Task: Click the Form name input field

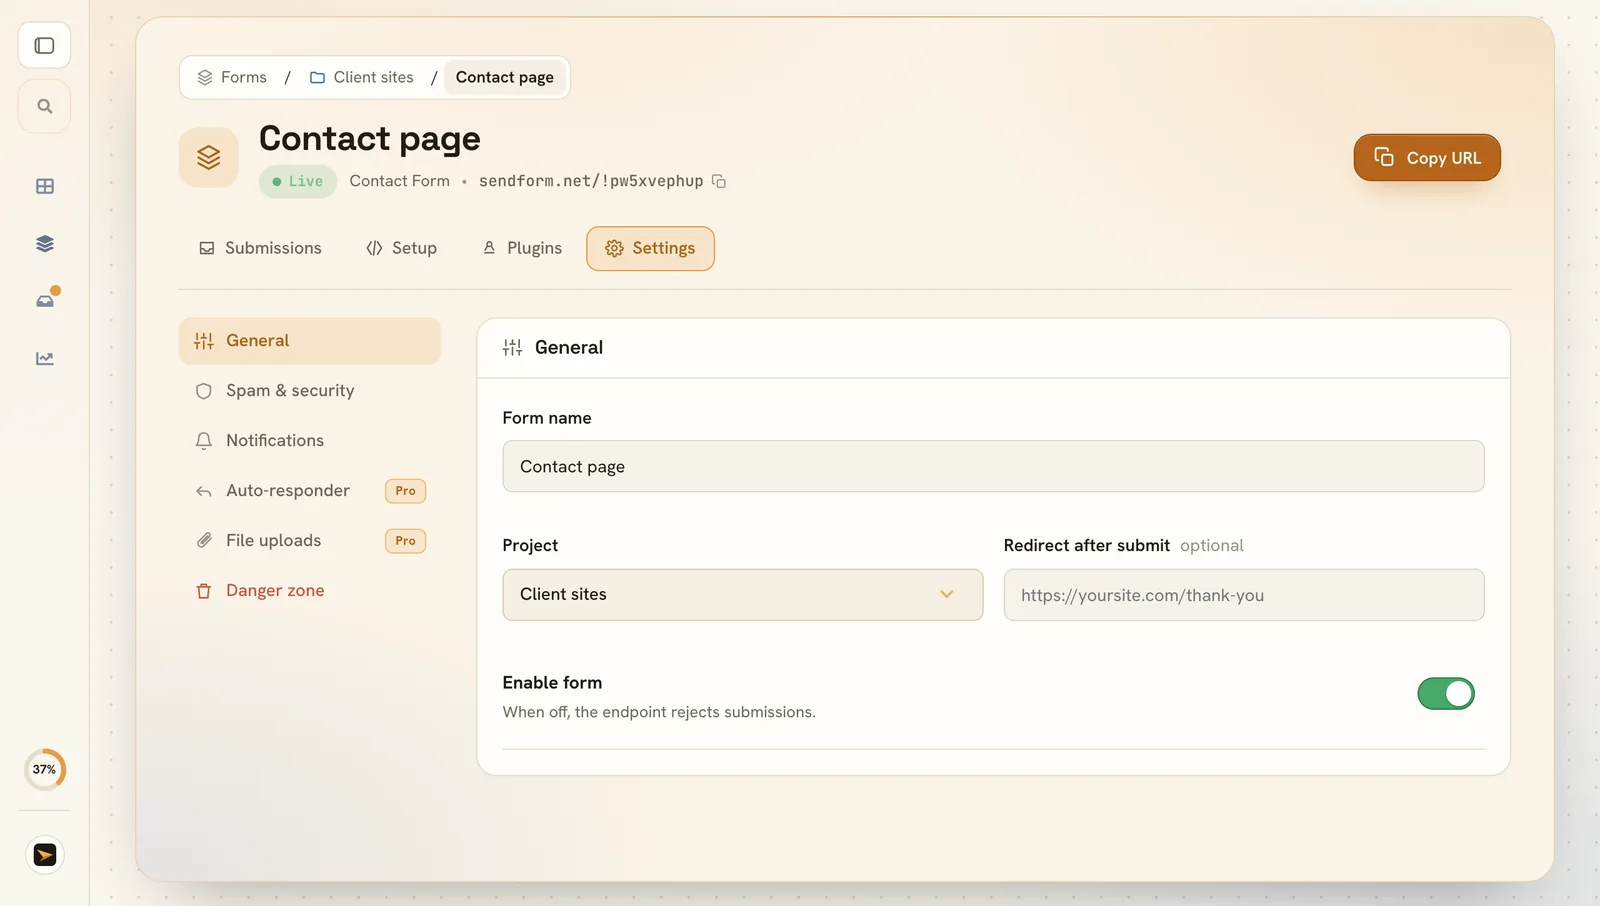Action: 993,466
